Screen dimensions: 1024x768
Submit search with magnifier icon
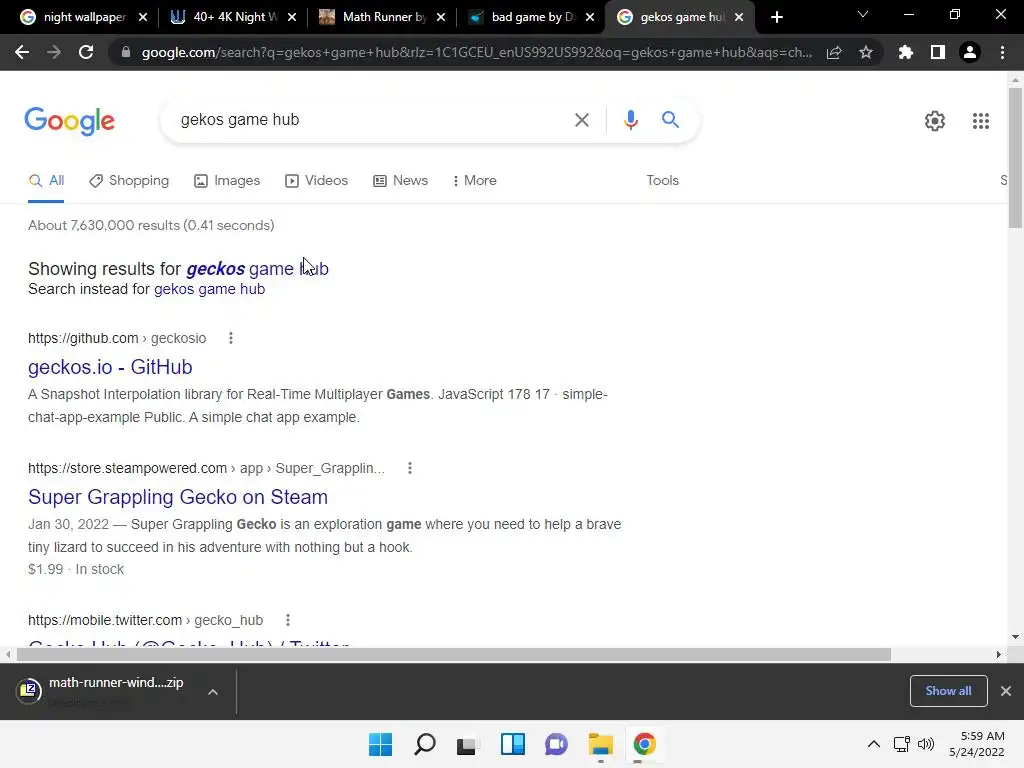click(x=670, y=120)
